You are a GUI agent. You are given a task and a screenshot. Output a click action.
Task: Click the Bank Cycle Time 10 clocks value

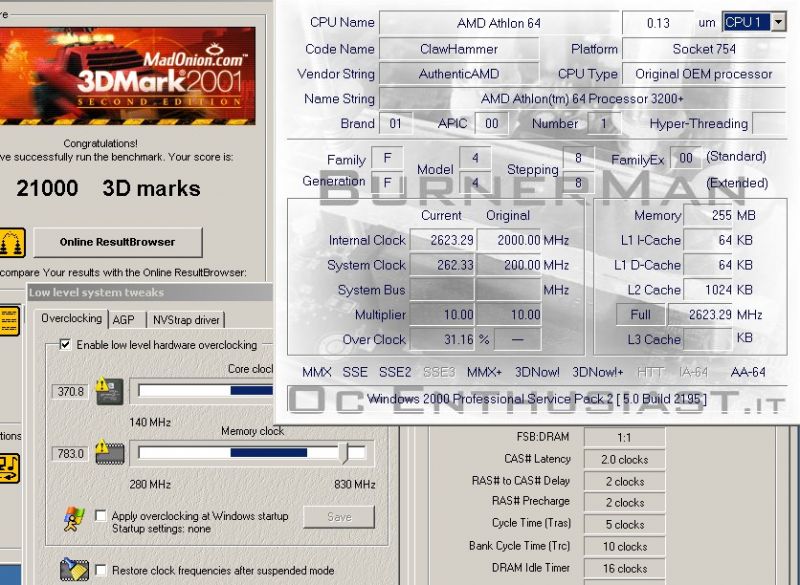[x=624, y=546]
